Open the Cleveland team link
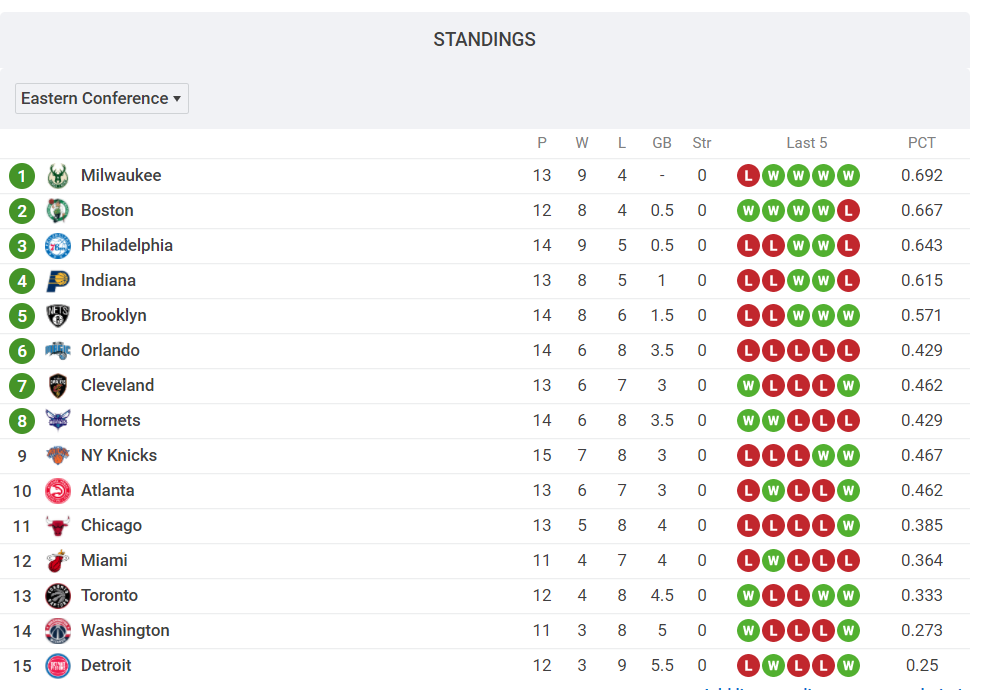Image resolution: width=984 pixels, height=690 pixels. (117, 385)
